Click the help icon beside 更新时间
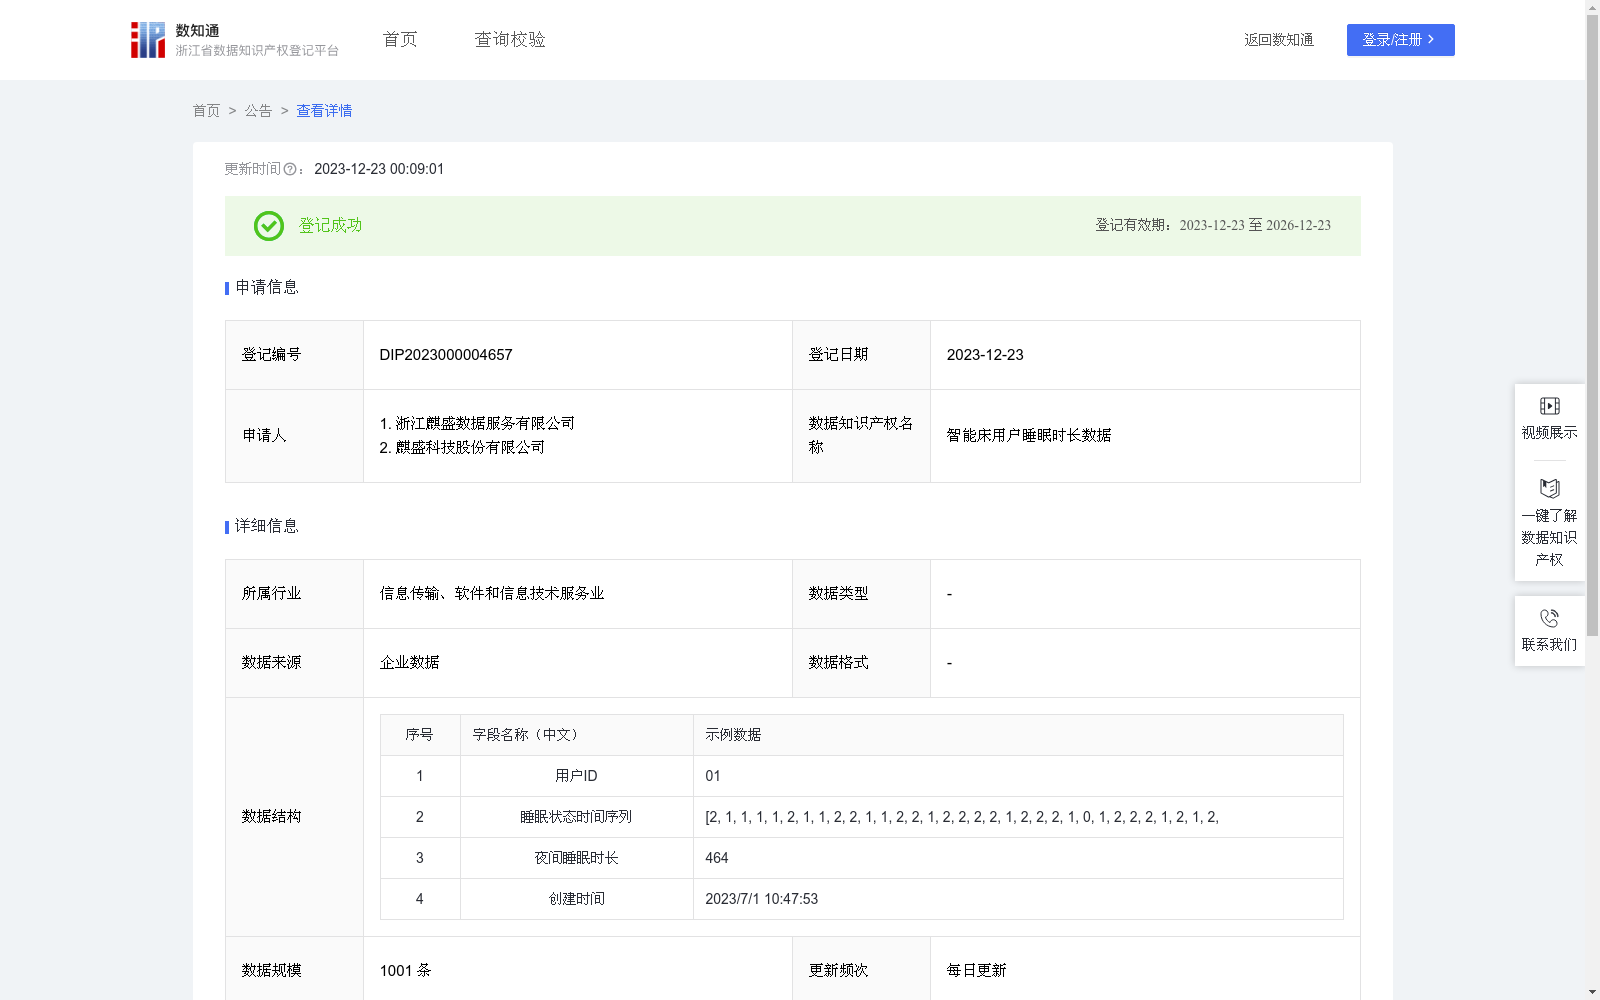Screen dimensions: 1600x1000 pos(290,170)
